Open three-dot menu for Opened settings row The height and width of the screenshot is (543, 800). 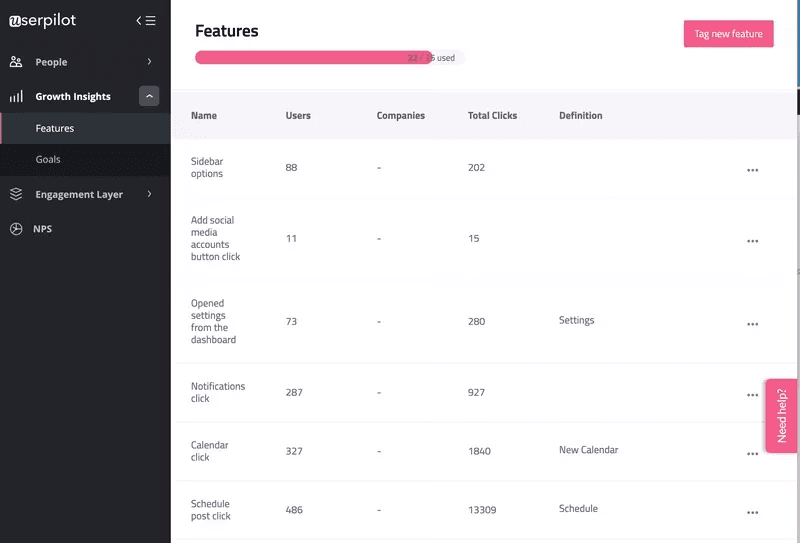752,324
